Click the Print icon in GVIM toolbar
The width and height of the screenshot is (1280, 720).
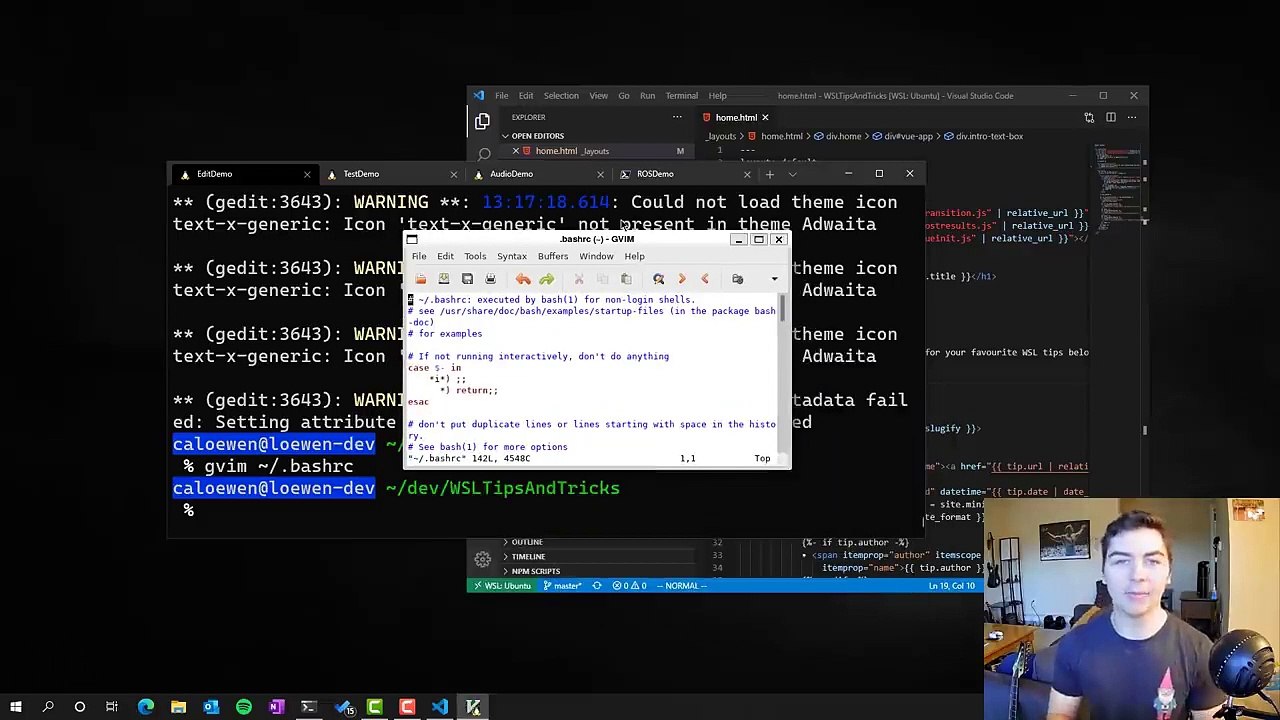tap(490, 279)
